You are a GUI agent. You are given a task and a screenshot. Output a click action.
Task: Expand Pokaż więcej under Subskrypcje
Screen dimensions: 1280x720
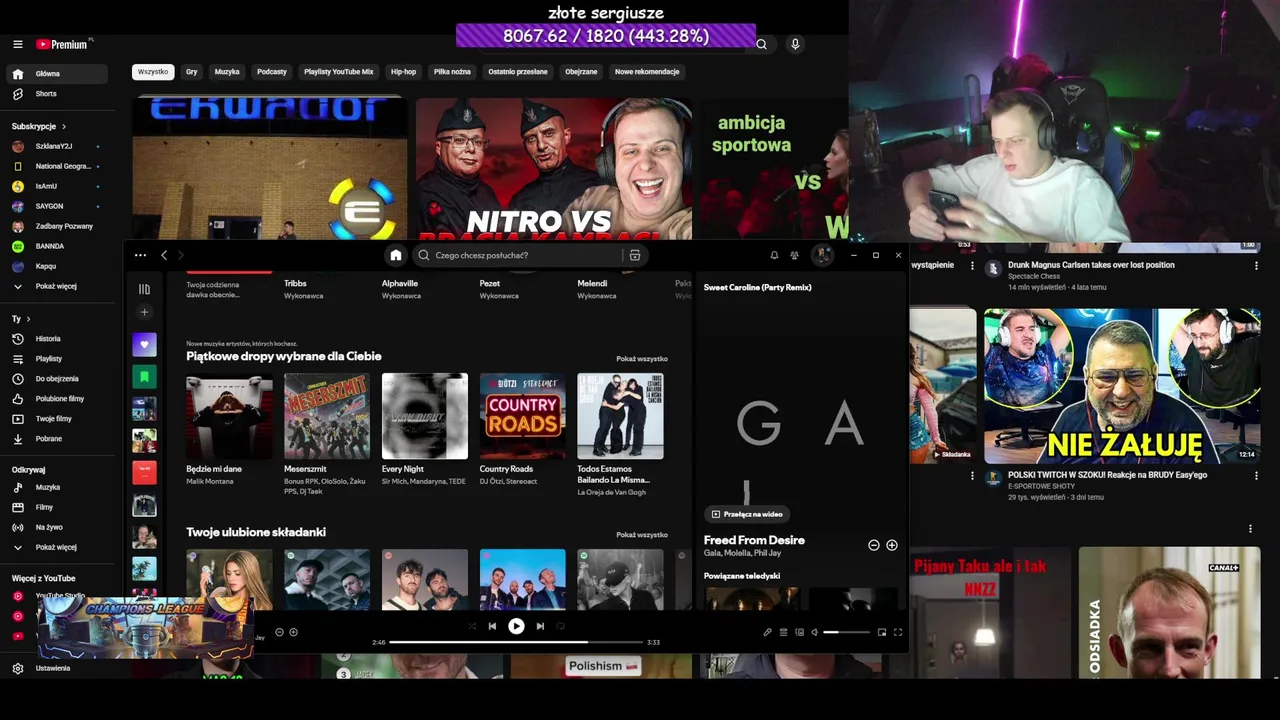[55, 286]
